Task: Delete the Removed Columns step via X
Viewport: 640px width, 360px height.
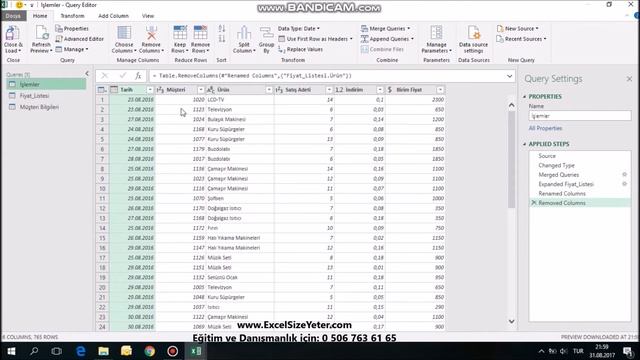Action: [x=533, y=203]
